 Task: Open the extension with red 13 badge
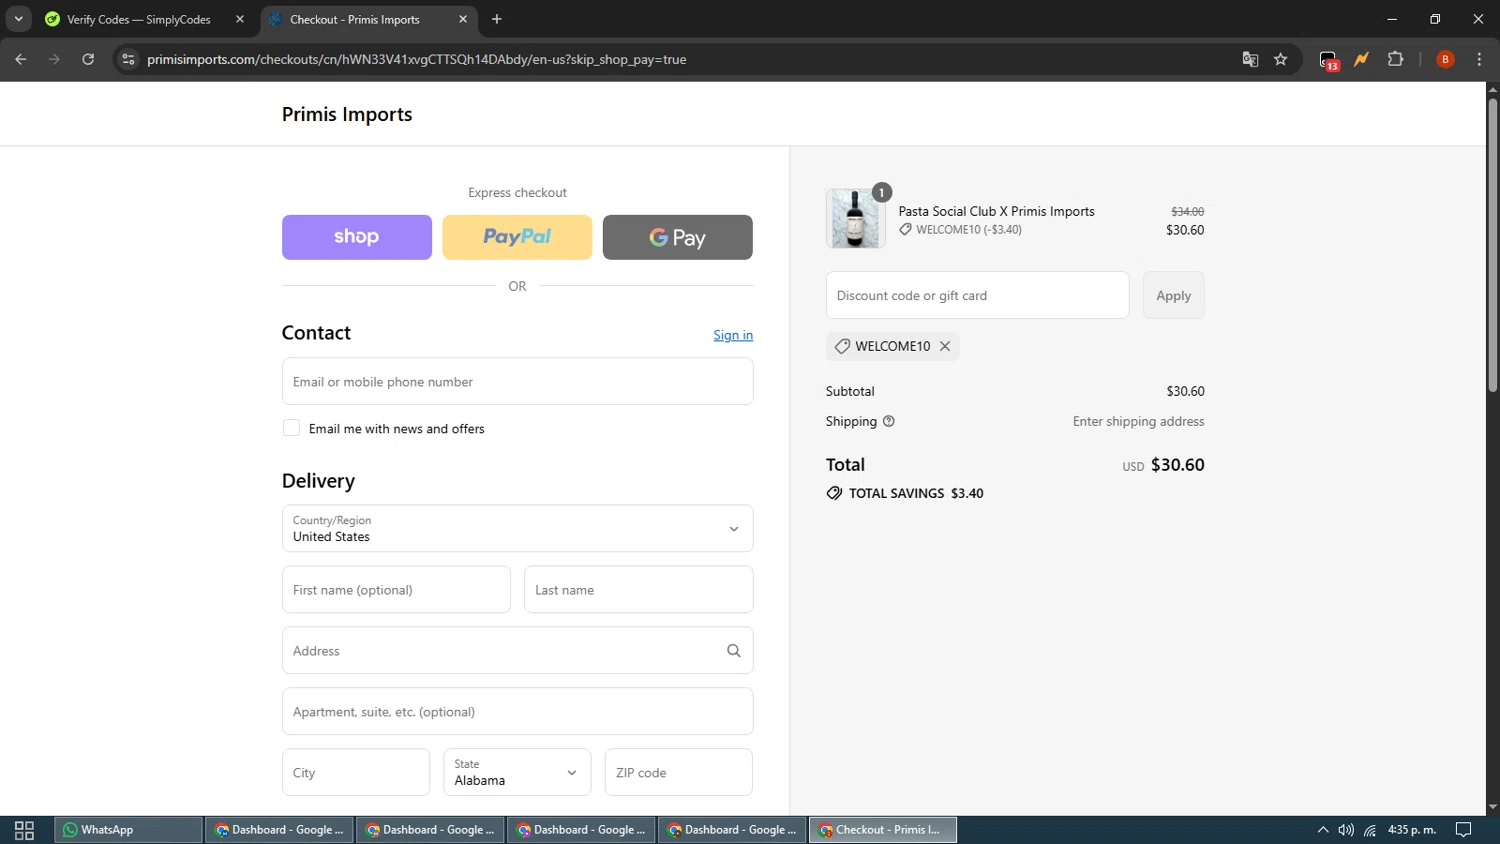[1328, 60]
